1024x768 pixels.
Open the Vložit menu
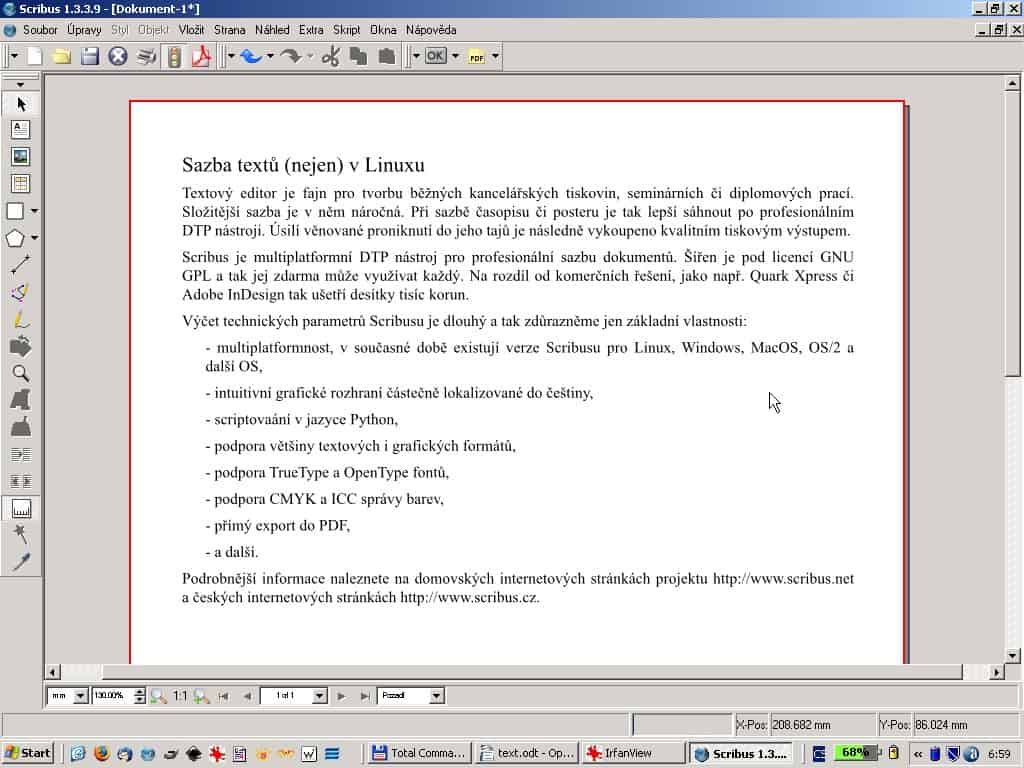(x=191, y=30)
